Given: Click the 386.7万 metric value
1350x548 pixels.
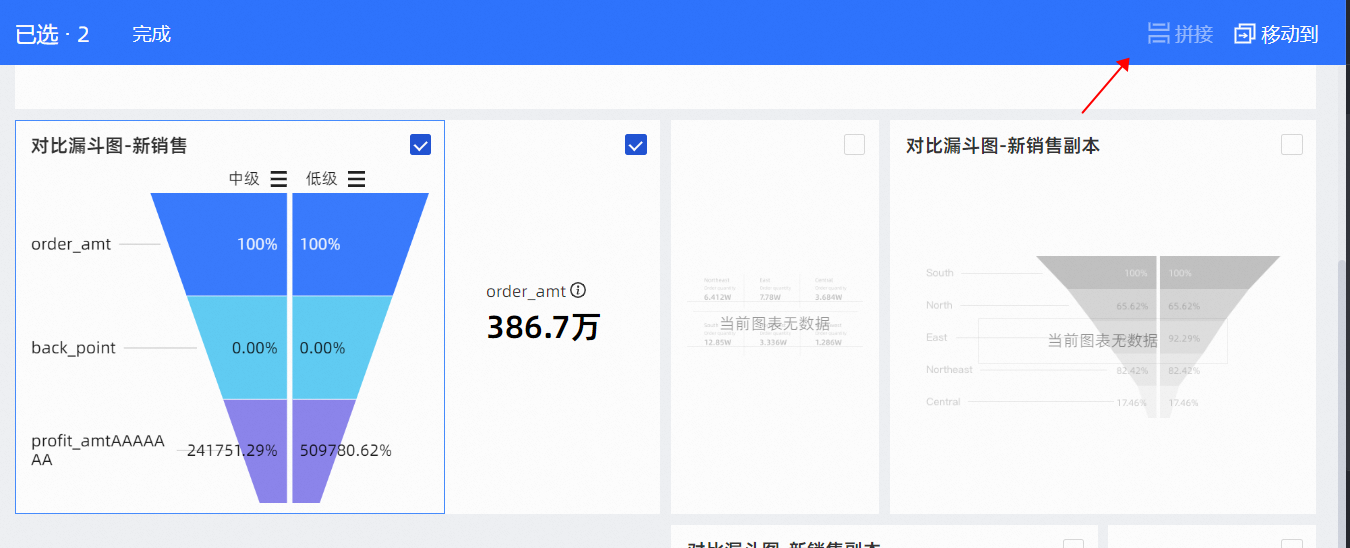Looking at the screenshot, I should (x=543, y=327).
